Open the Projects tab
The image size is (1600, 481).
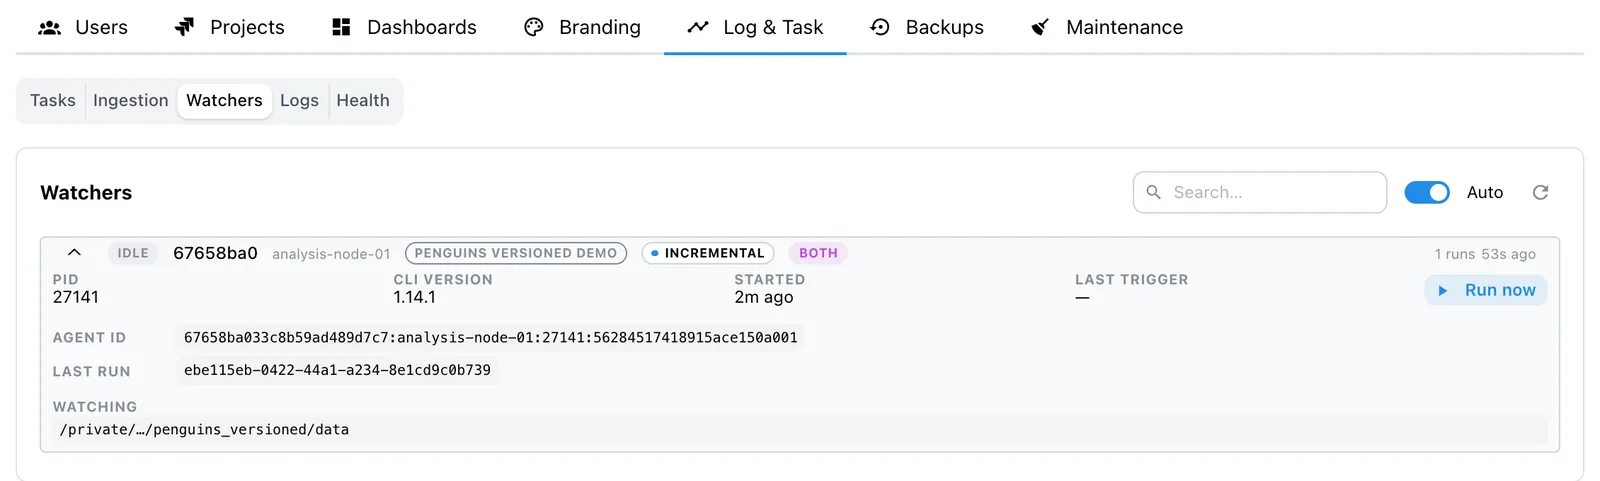[229, 27]
